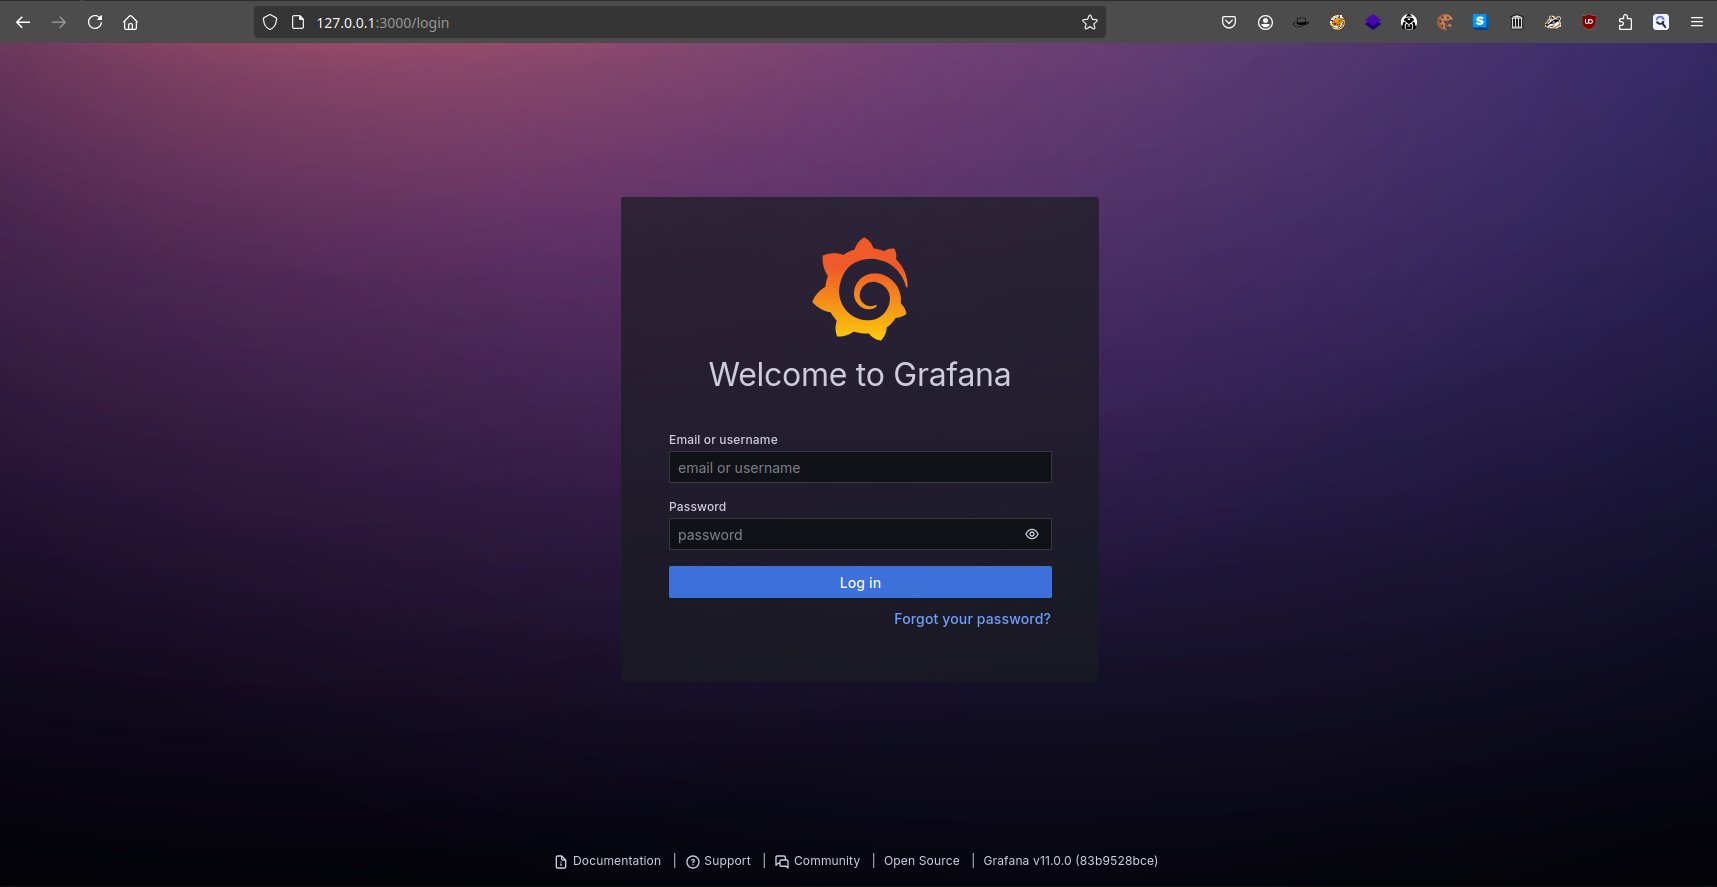This screenshot has height=887, width=1717.
Task: Open the Open Source footer link
Action: point(922,861)
